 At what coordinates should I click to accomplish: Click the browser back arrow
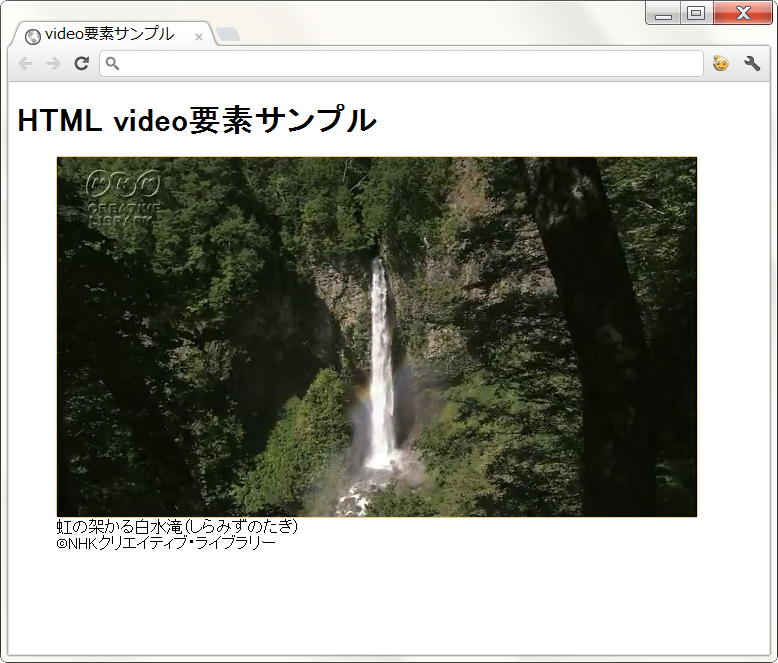25,64
